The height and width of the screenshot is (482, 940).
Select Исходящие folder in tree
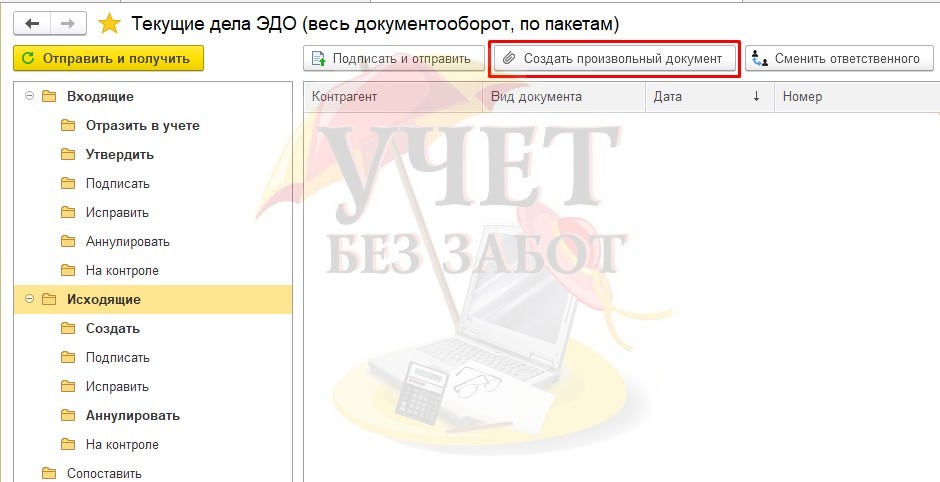[x=104, y=300]
